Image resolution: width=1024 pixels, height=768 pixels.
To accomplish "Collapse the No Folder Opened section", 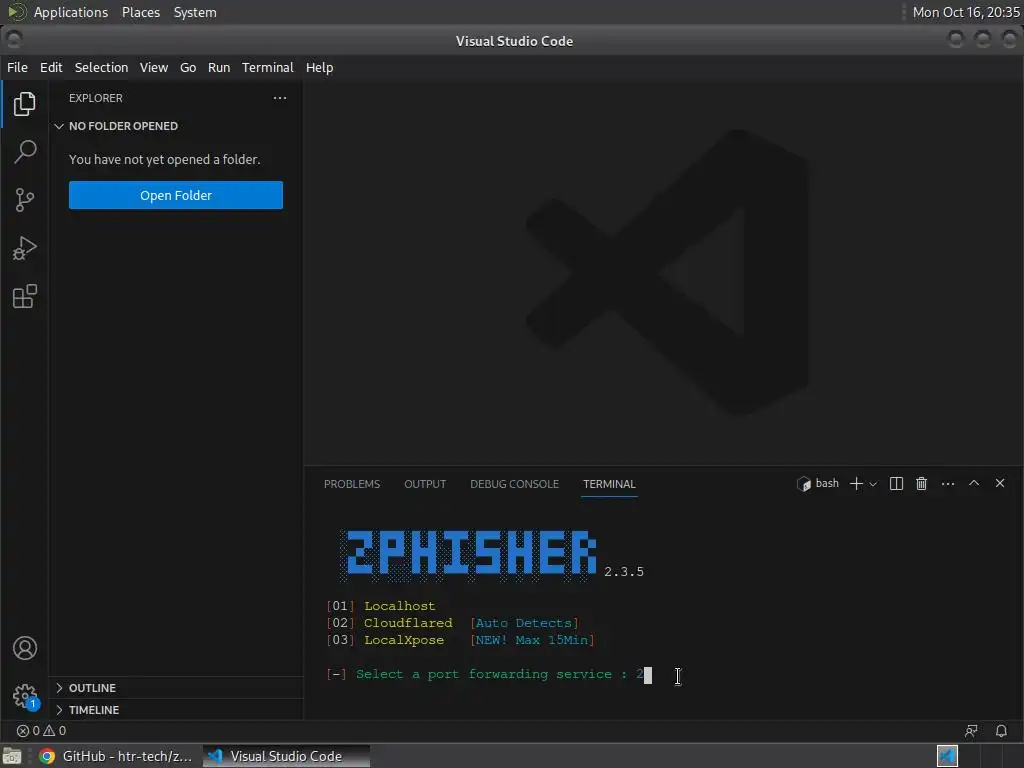I will click(x=175, y=126).
